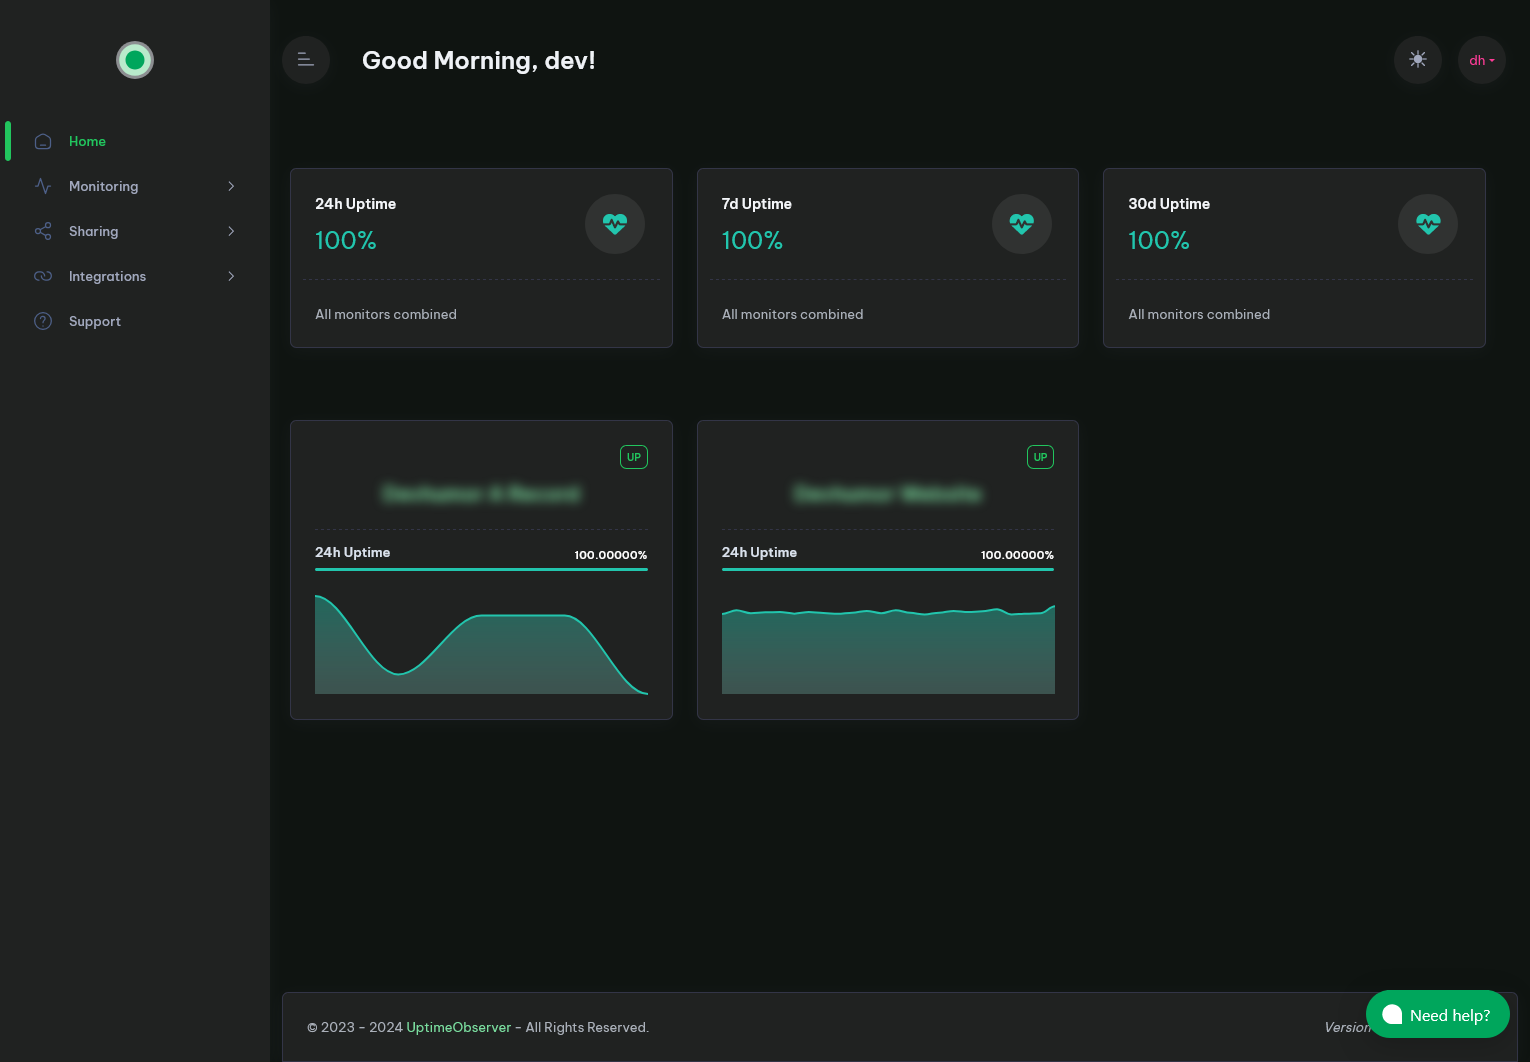Click the 24h Uptime heartbeat icon
The height and width of the screenshot is (1062, 1530).
coord(614,224)
